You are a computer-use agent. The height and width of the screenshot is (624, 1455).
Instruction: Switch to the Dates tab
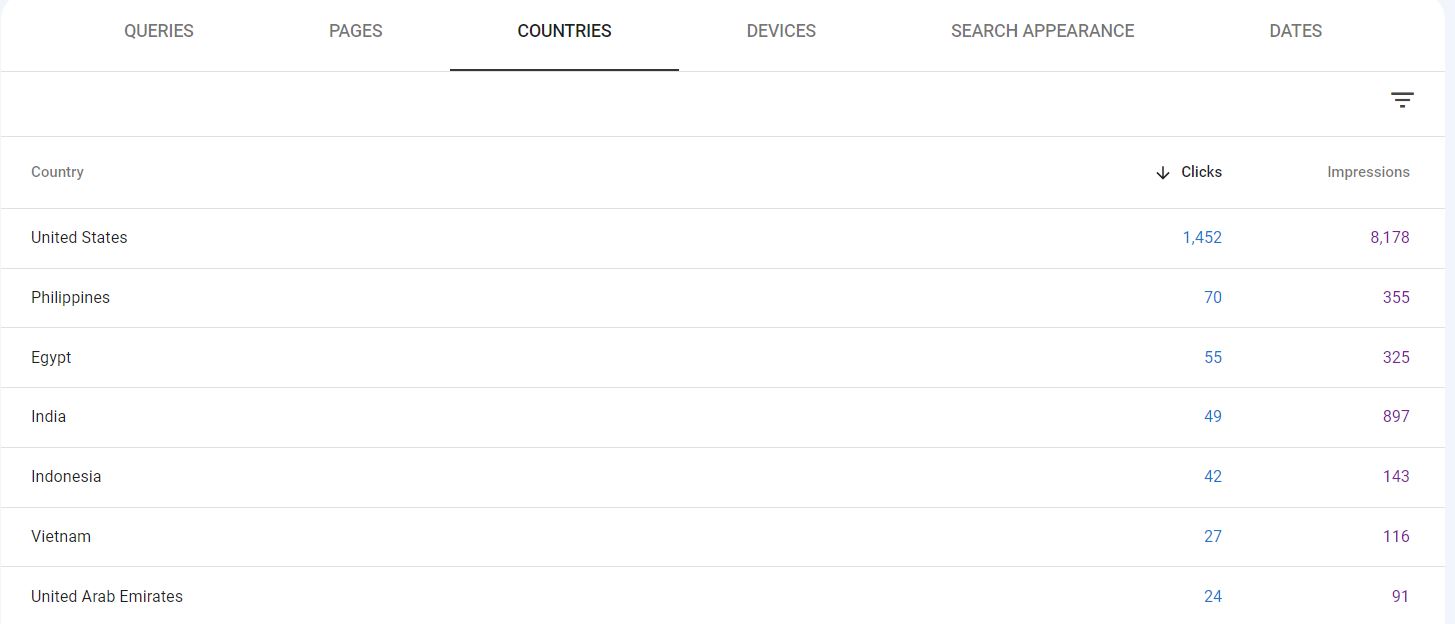pyautogui.click(x=1295, y=31)
